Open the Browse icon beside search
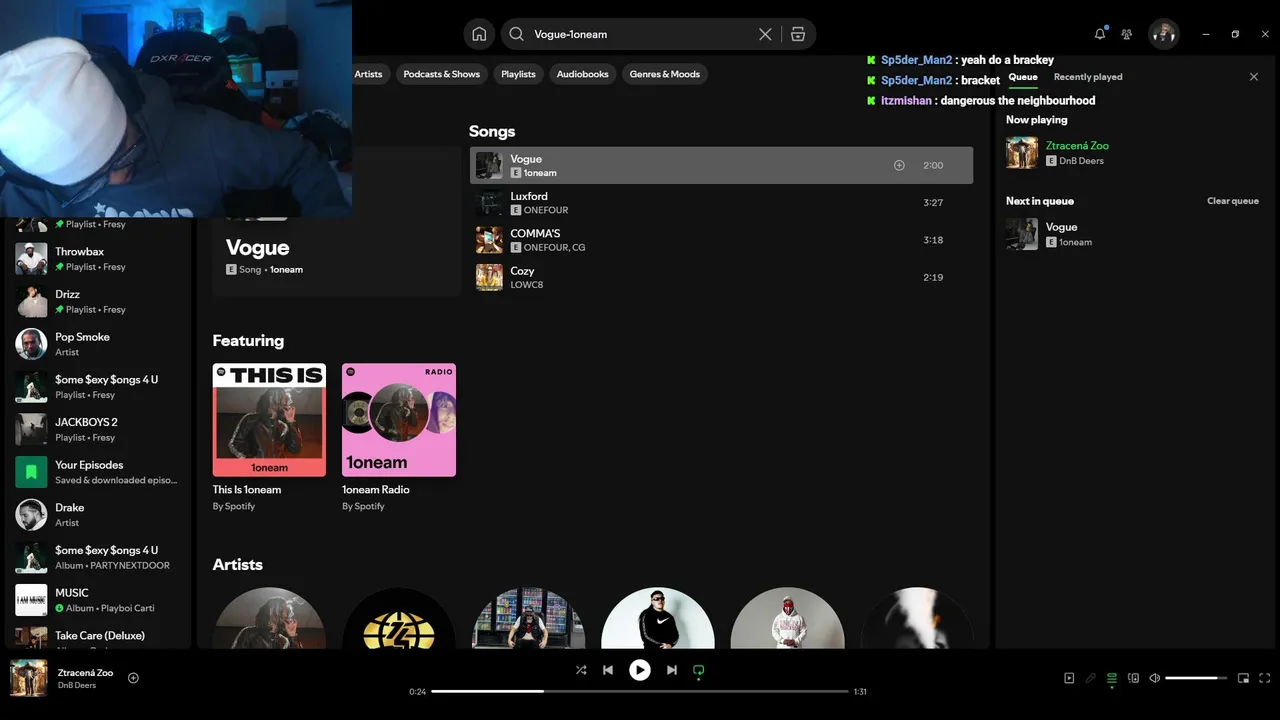This screenshot has width=1280, height=720. 798,34
